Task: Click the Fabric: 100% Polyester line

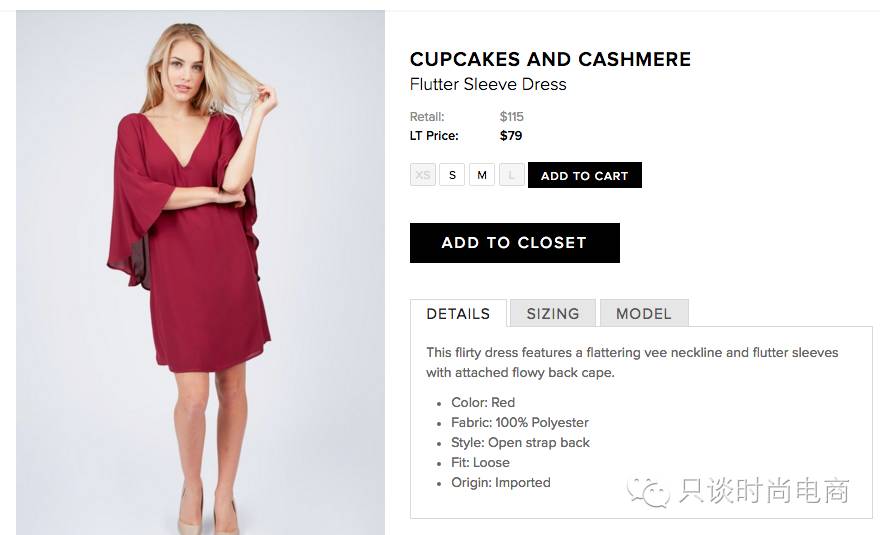Action: (520, 422)
